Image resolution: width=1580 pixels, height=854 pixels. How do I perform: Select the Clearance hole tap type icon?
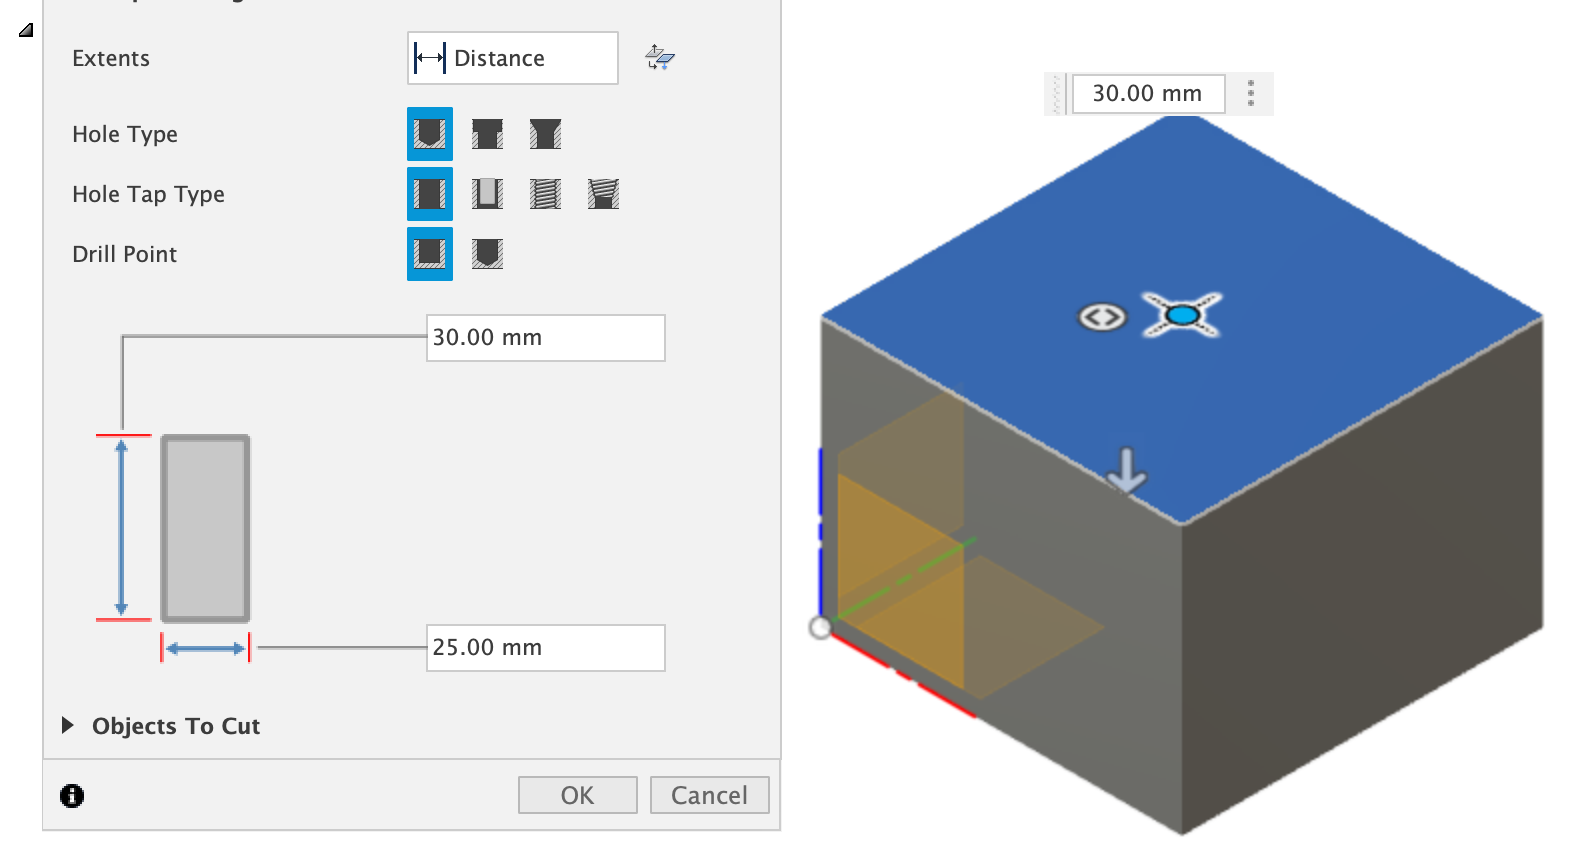pos(487,194)
